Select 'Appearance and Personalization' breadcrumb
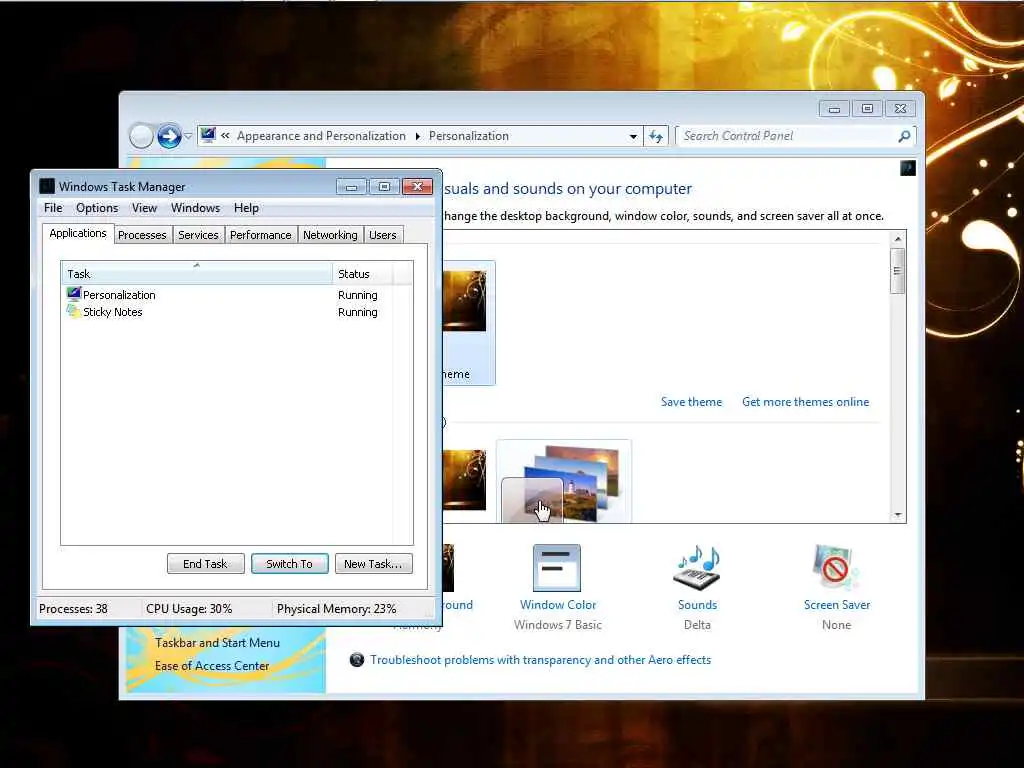The height and width of the screenshot is (768, 1024). tap(321, 136)
